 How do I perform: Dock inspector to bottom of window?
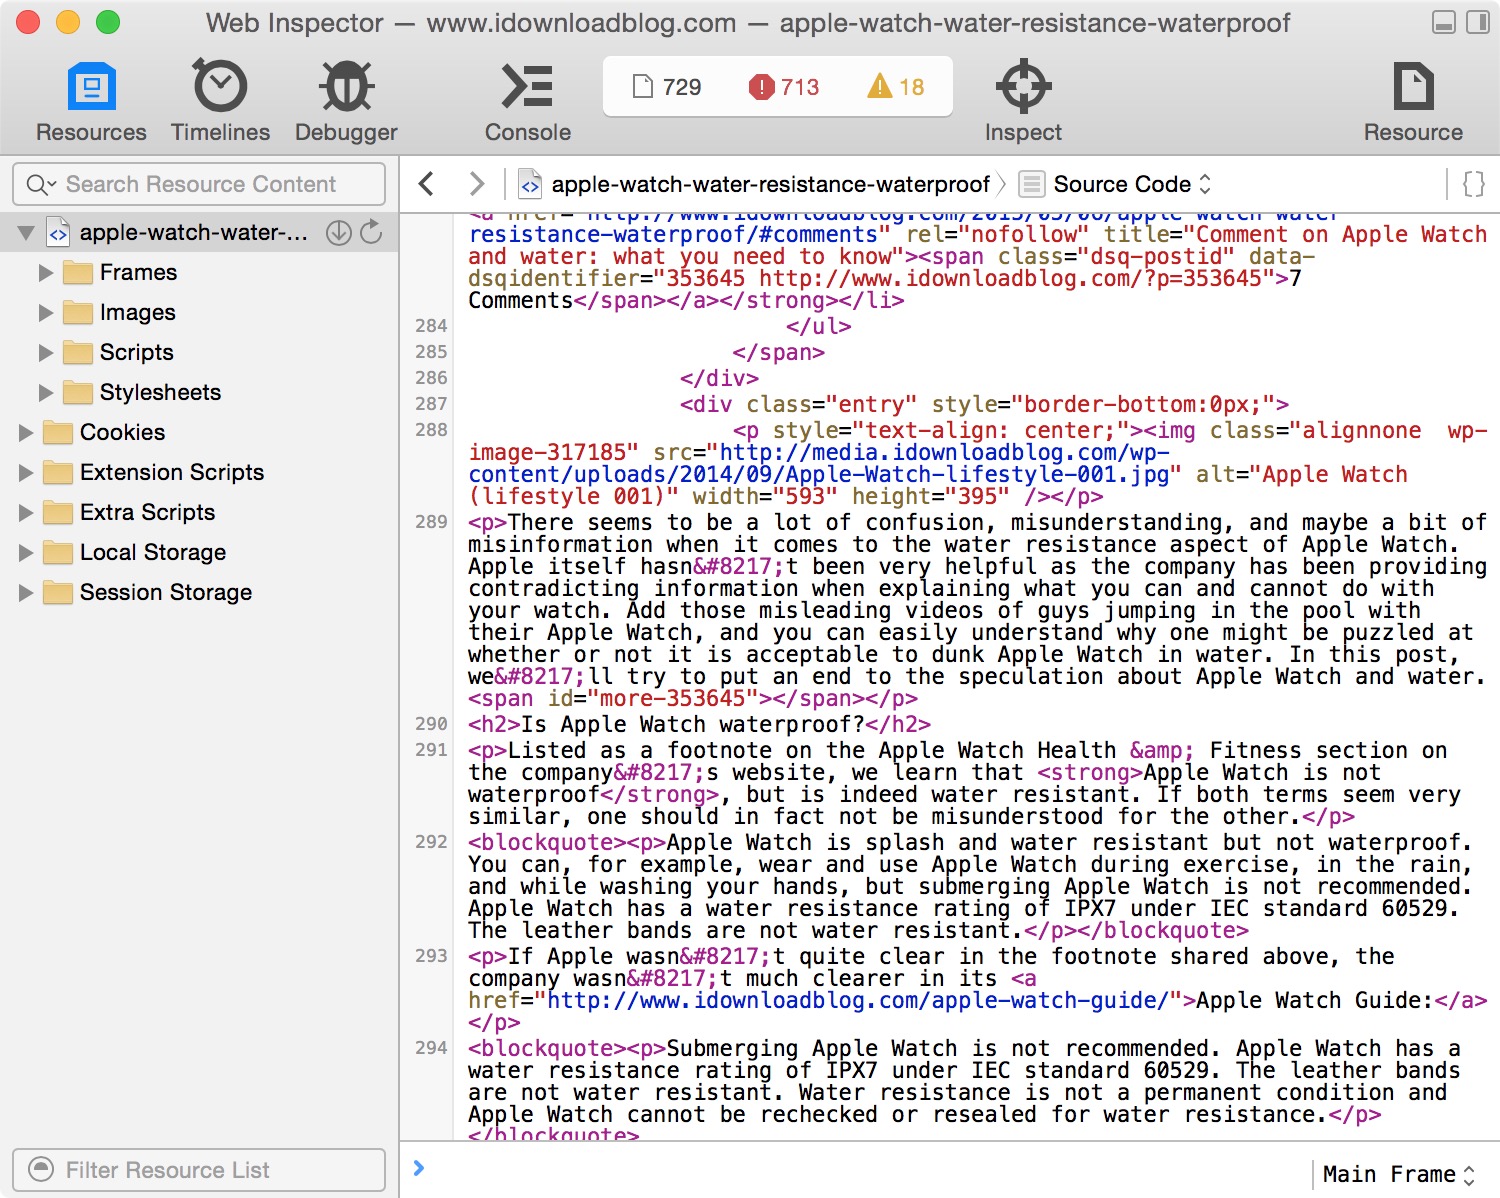click(x=1444, y=22)
